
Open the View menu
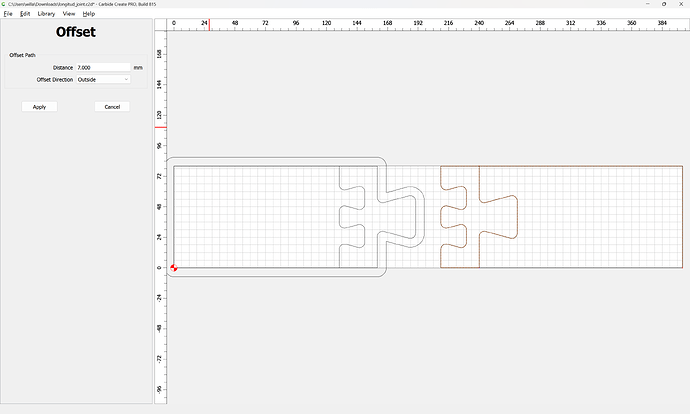(69, 14)
